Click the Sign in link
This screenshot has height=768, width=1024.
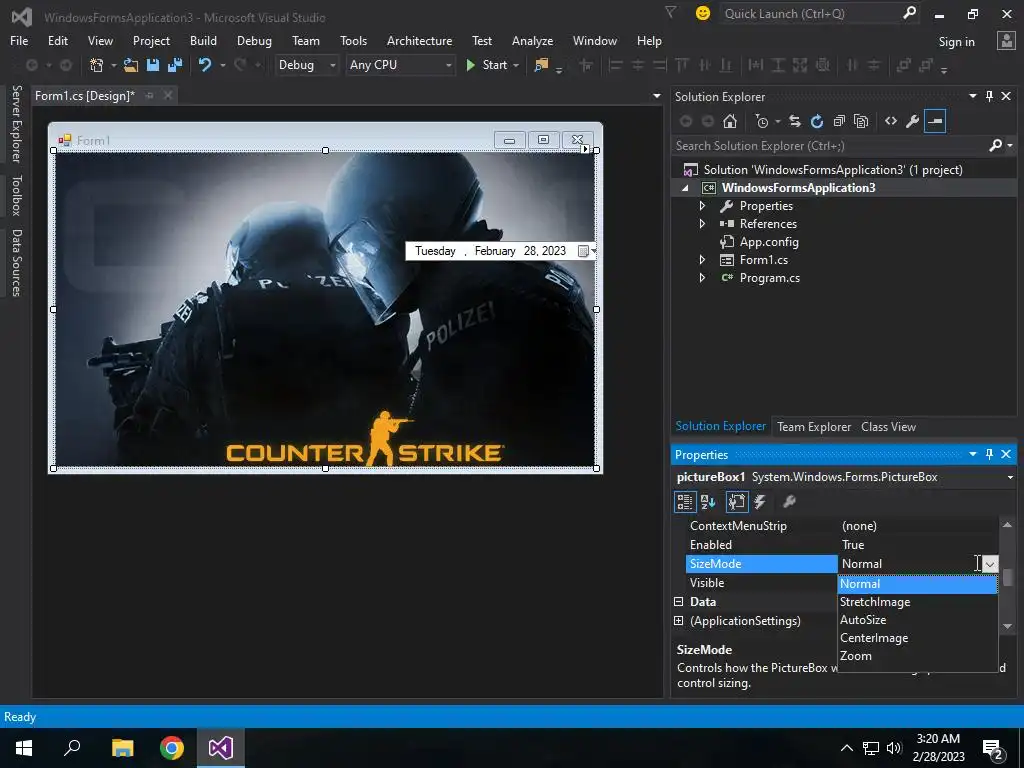(956, 42)
